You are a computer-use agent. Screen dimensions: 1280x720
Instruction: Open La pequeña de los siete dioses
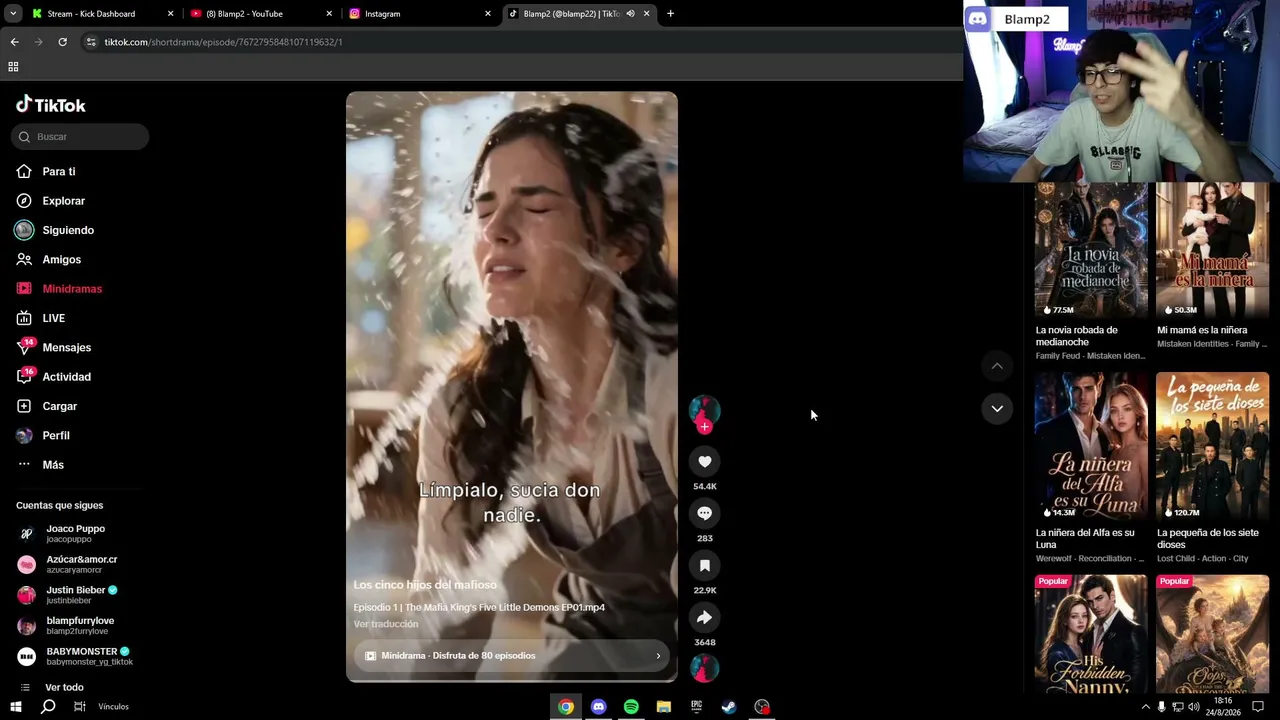click(1212, 447)
